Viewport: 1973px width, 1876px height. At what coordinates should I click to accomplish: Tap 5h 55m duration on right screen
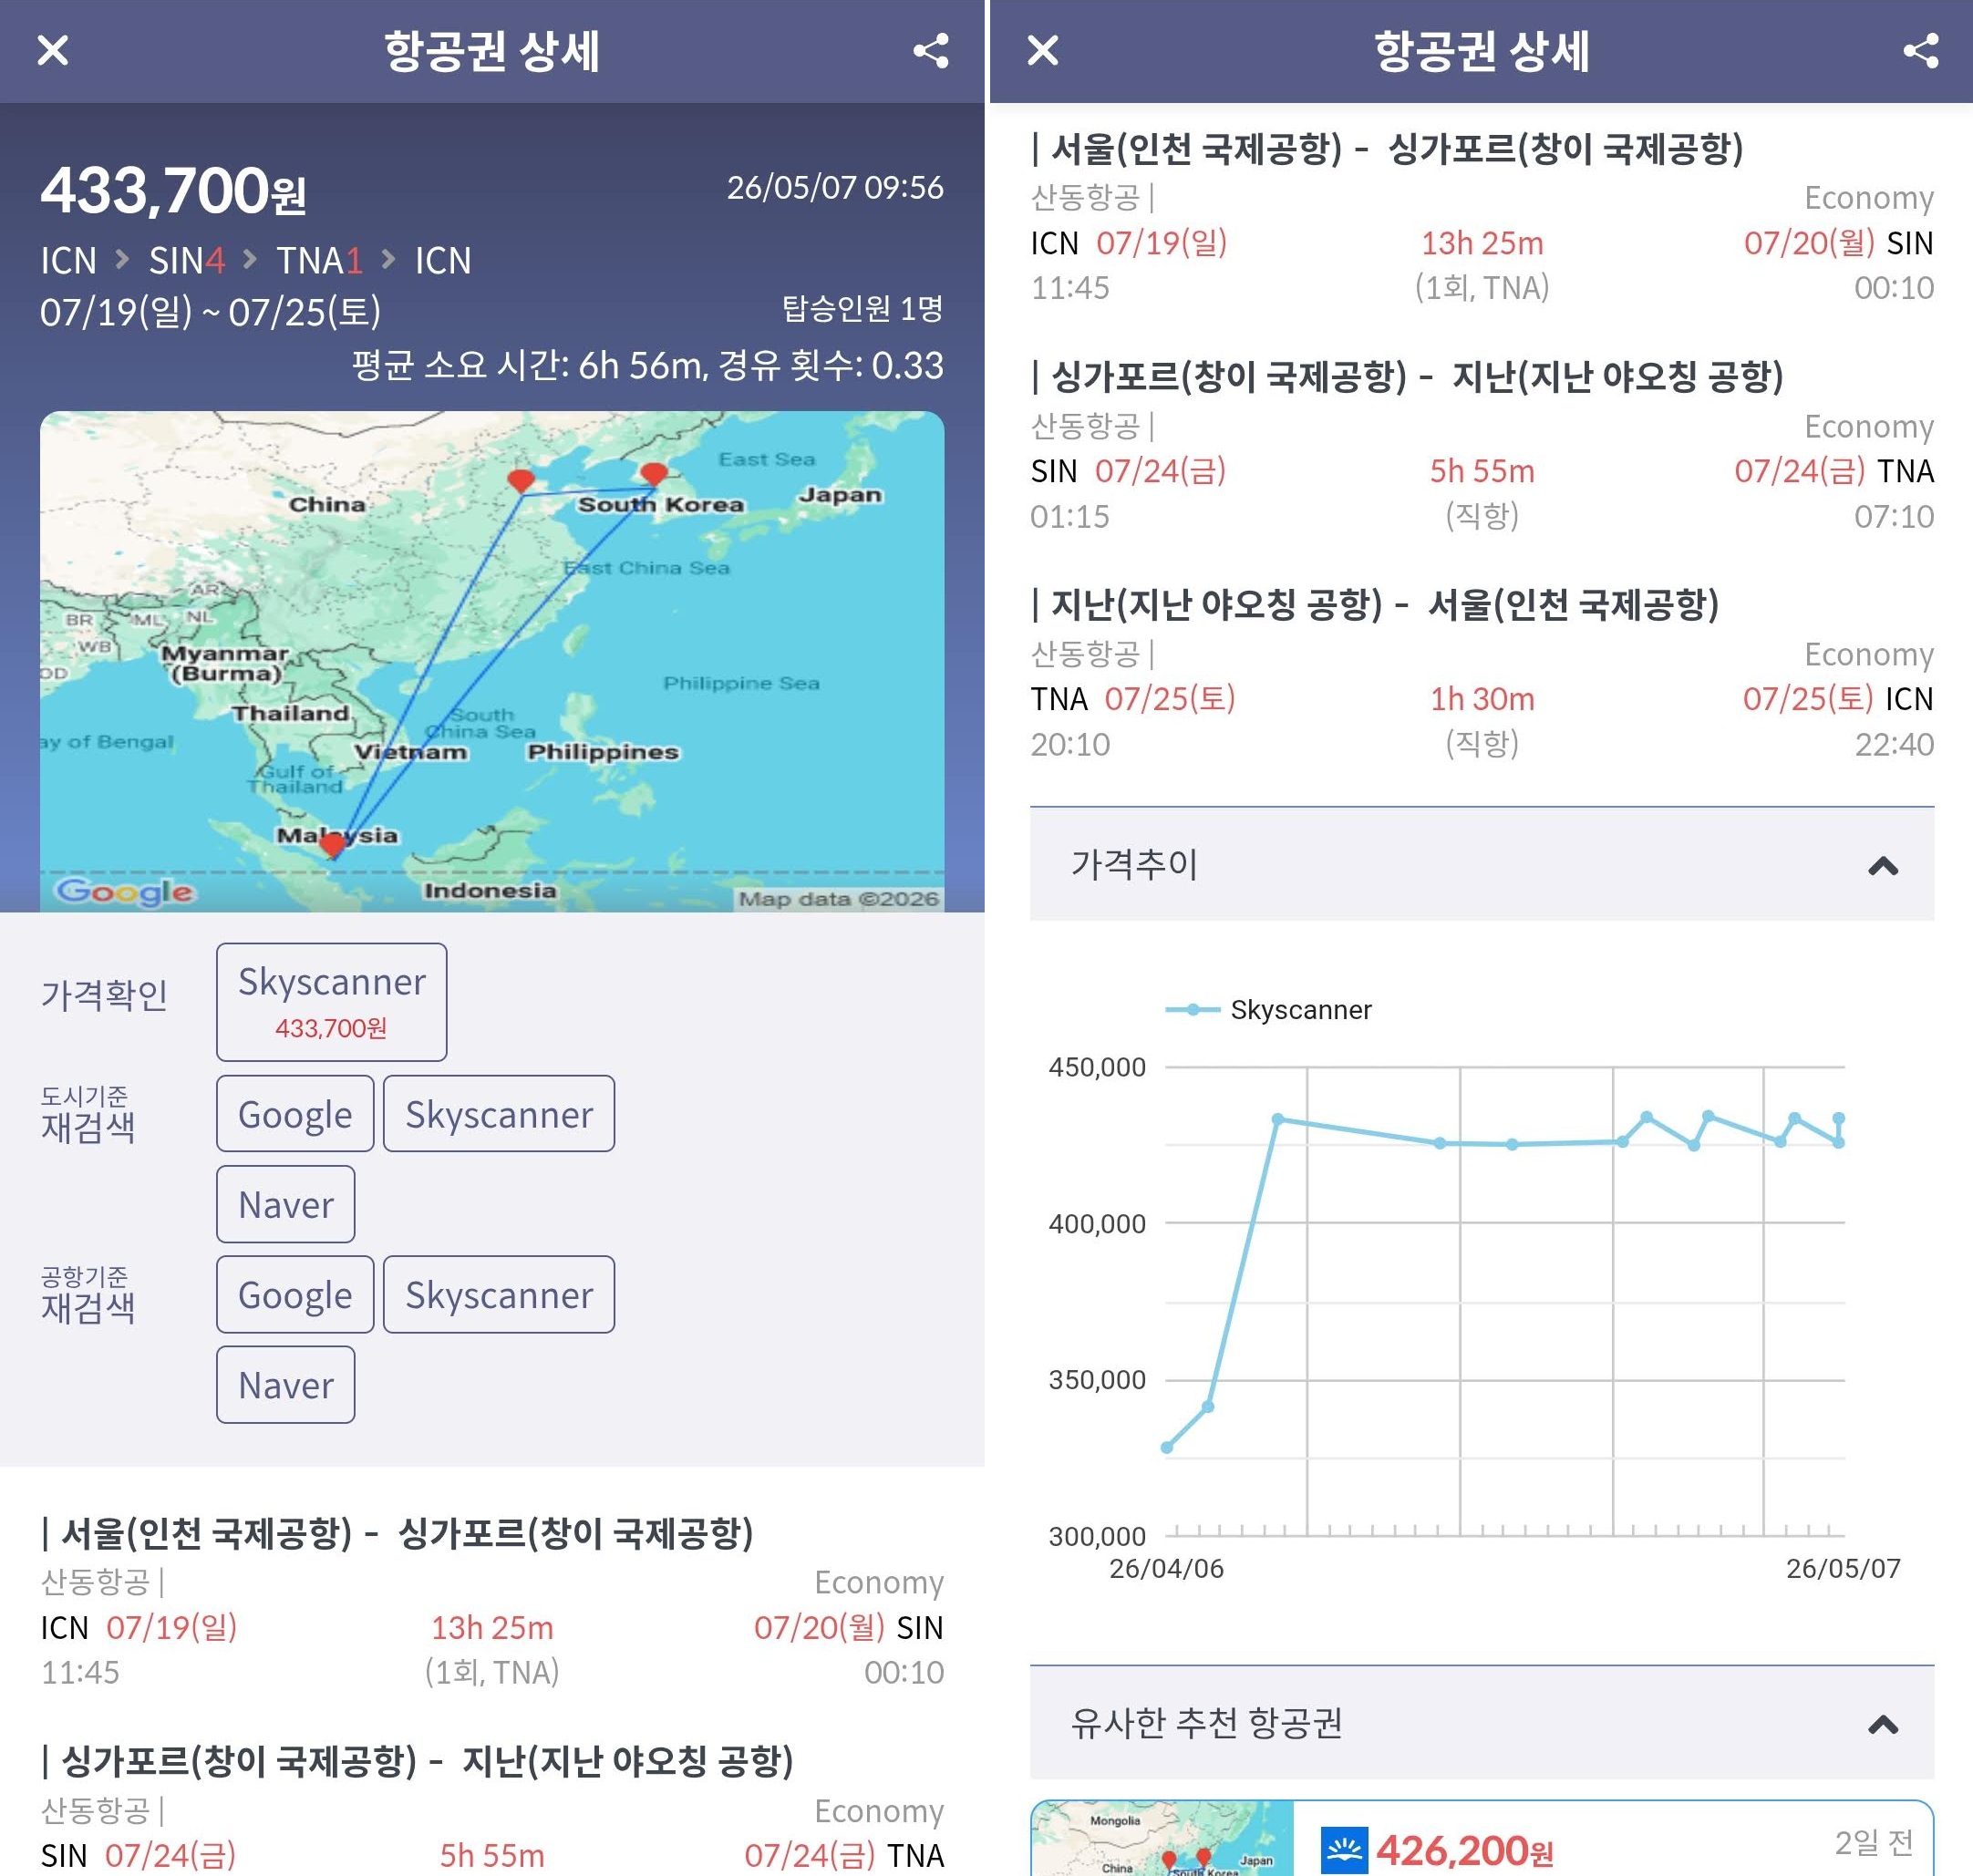pyautogui.click(x=1482, y=471)
